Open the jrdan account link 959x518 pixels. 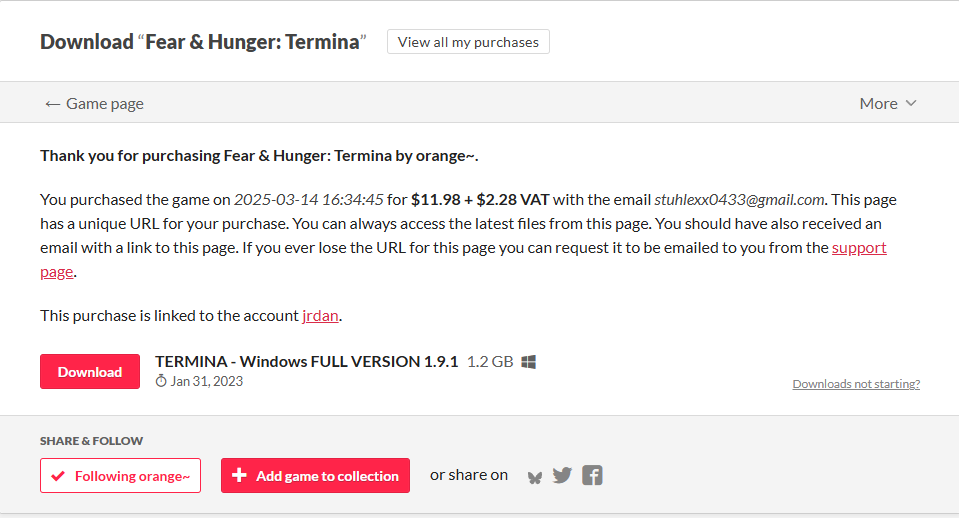click(320, 316)
